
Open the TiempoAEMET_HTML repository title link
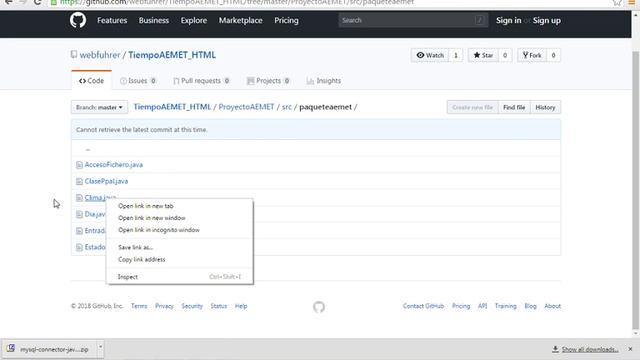tap(172, 55)
